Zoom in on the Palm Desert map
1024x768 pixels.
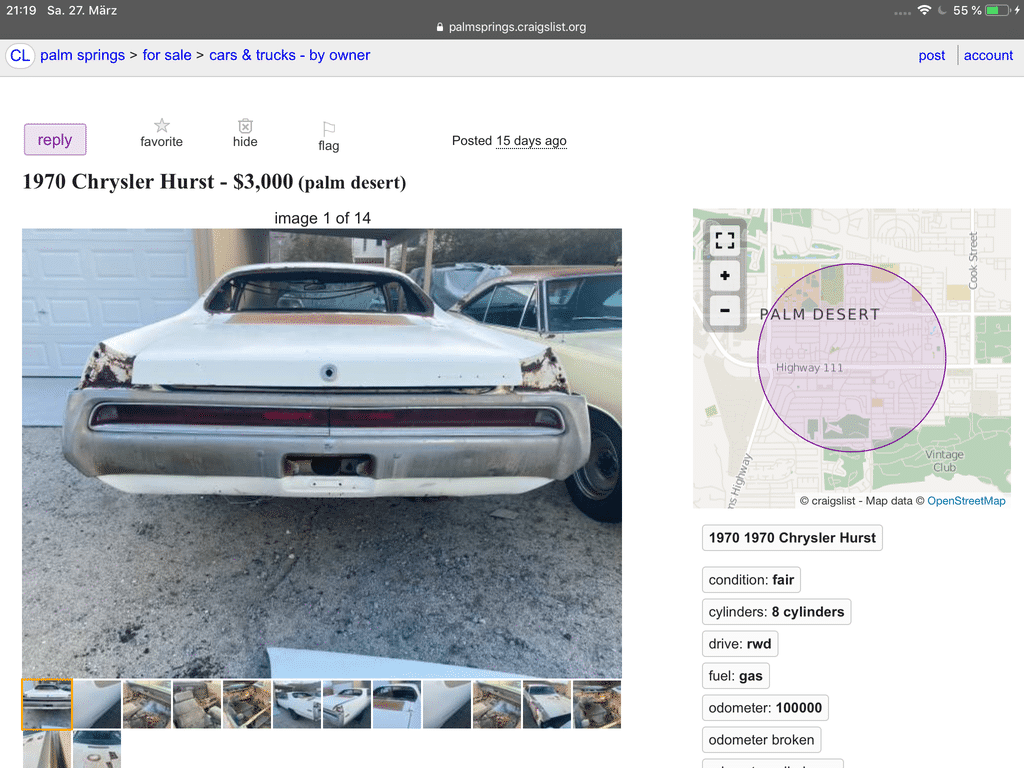pyautogui.click(x=724, y=276)
